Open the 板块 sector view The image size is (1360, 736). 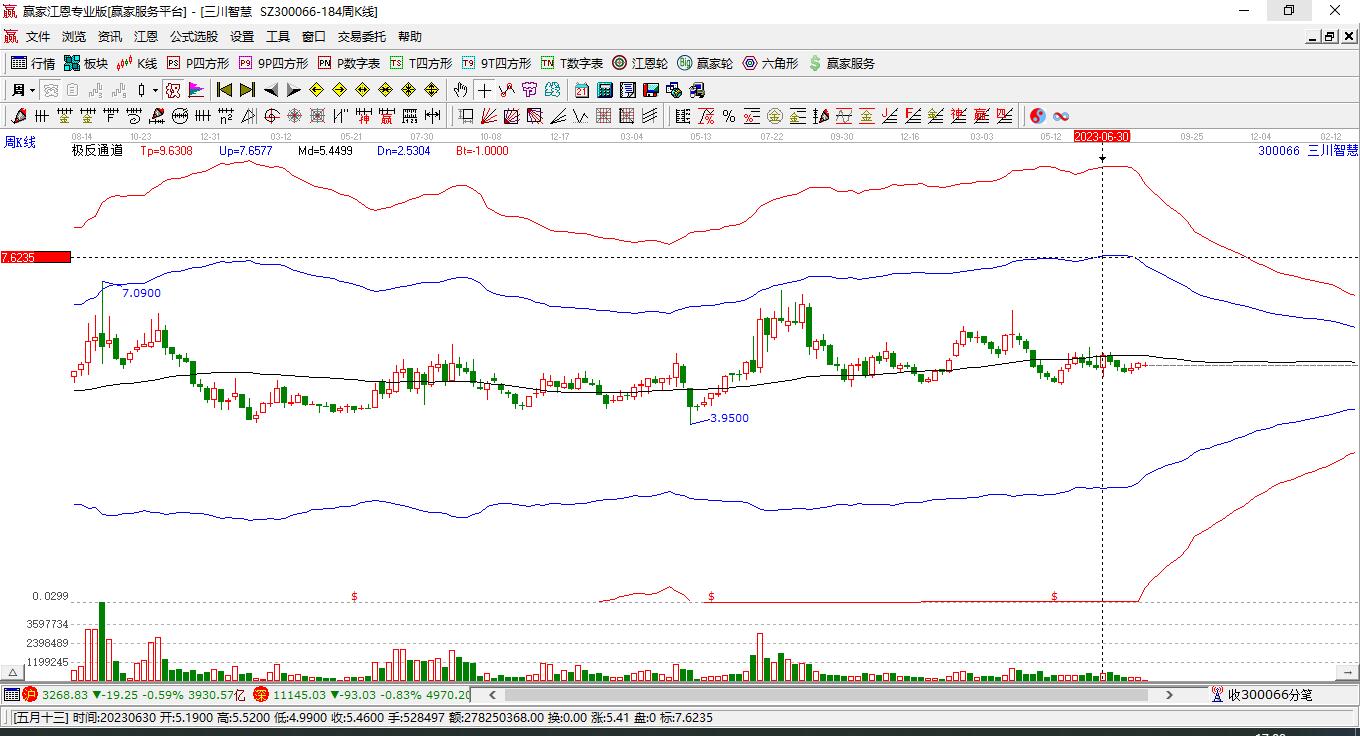86,63
